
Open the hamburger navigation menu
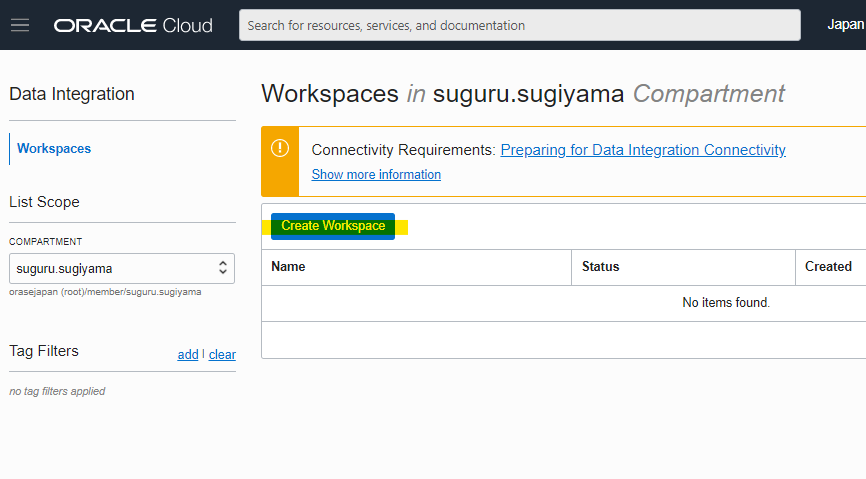point(20,25)
